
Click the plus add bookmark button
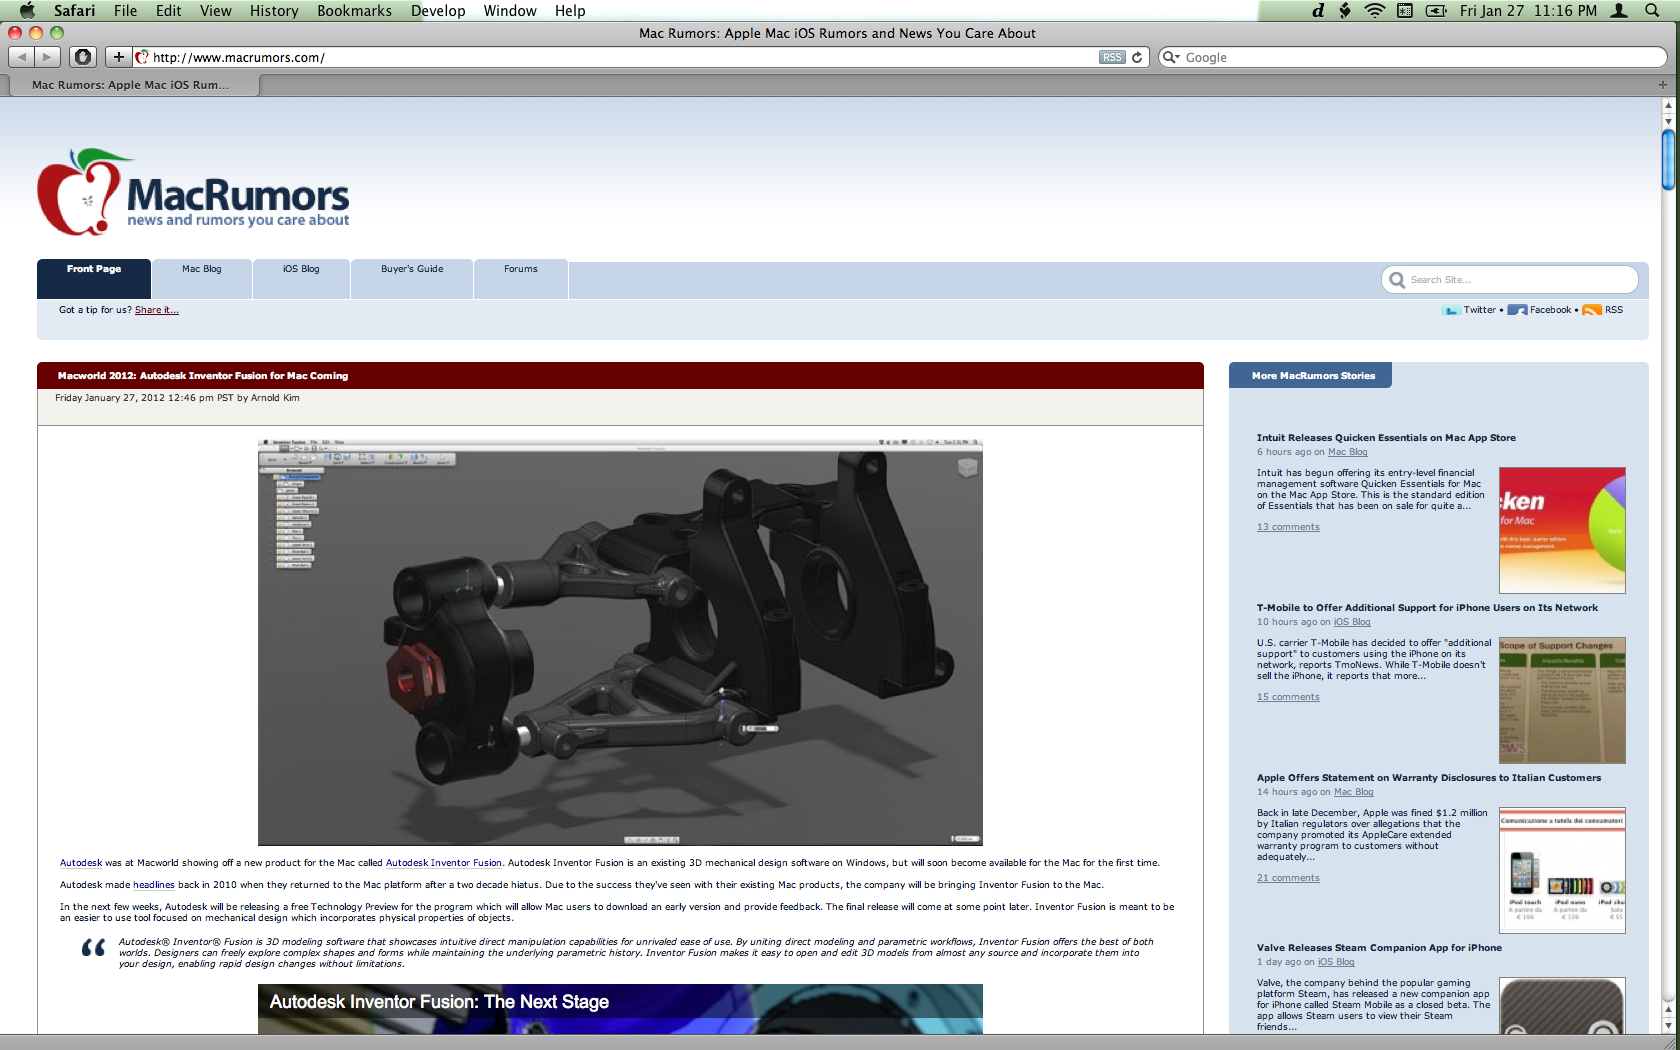(118, 57)
